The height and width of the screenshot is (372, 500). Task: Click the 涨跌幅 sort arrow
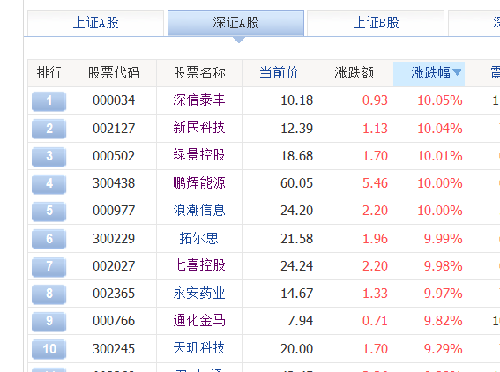(457, 72)
